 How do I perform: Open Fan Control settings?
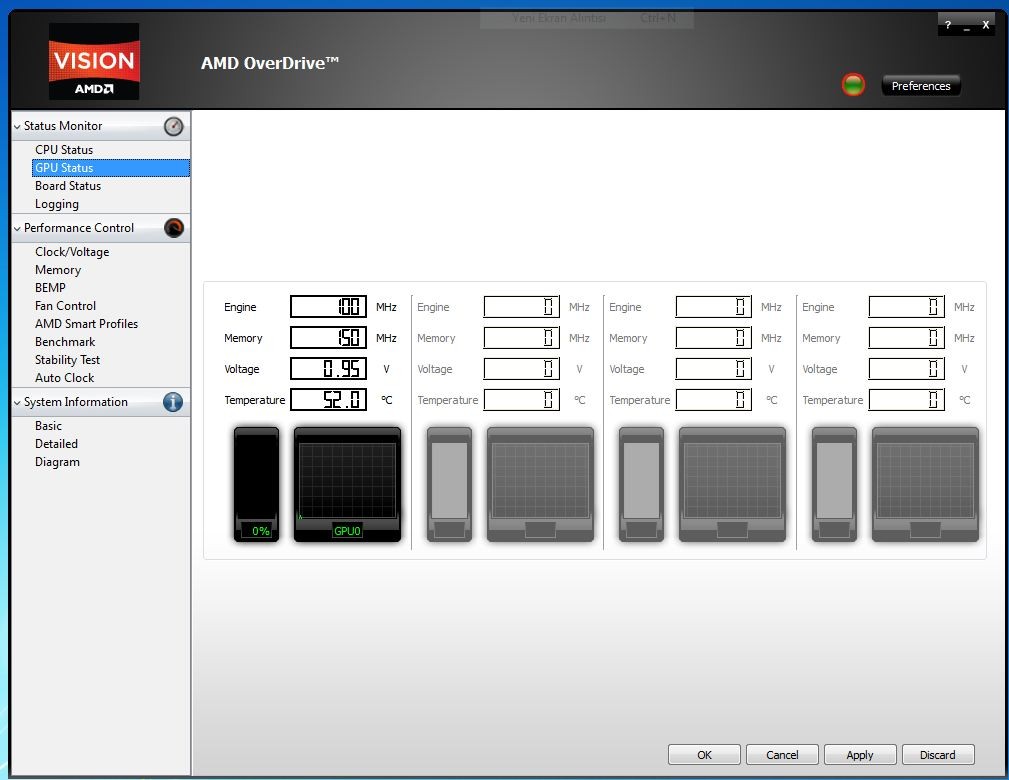pos(65,306)
